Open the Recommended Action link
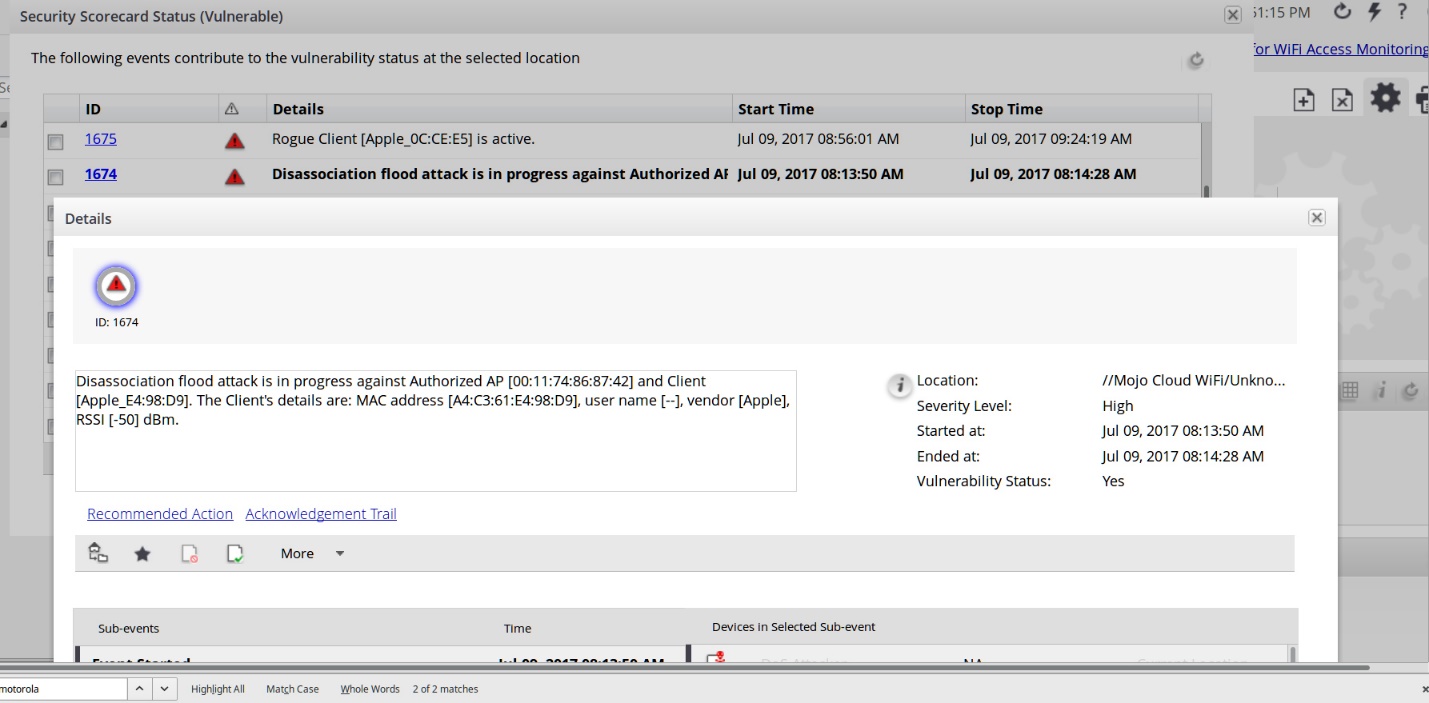The width and height of the screenshot is (1429, 703). pos(160,514)
